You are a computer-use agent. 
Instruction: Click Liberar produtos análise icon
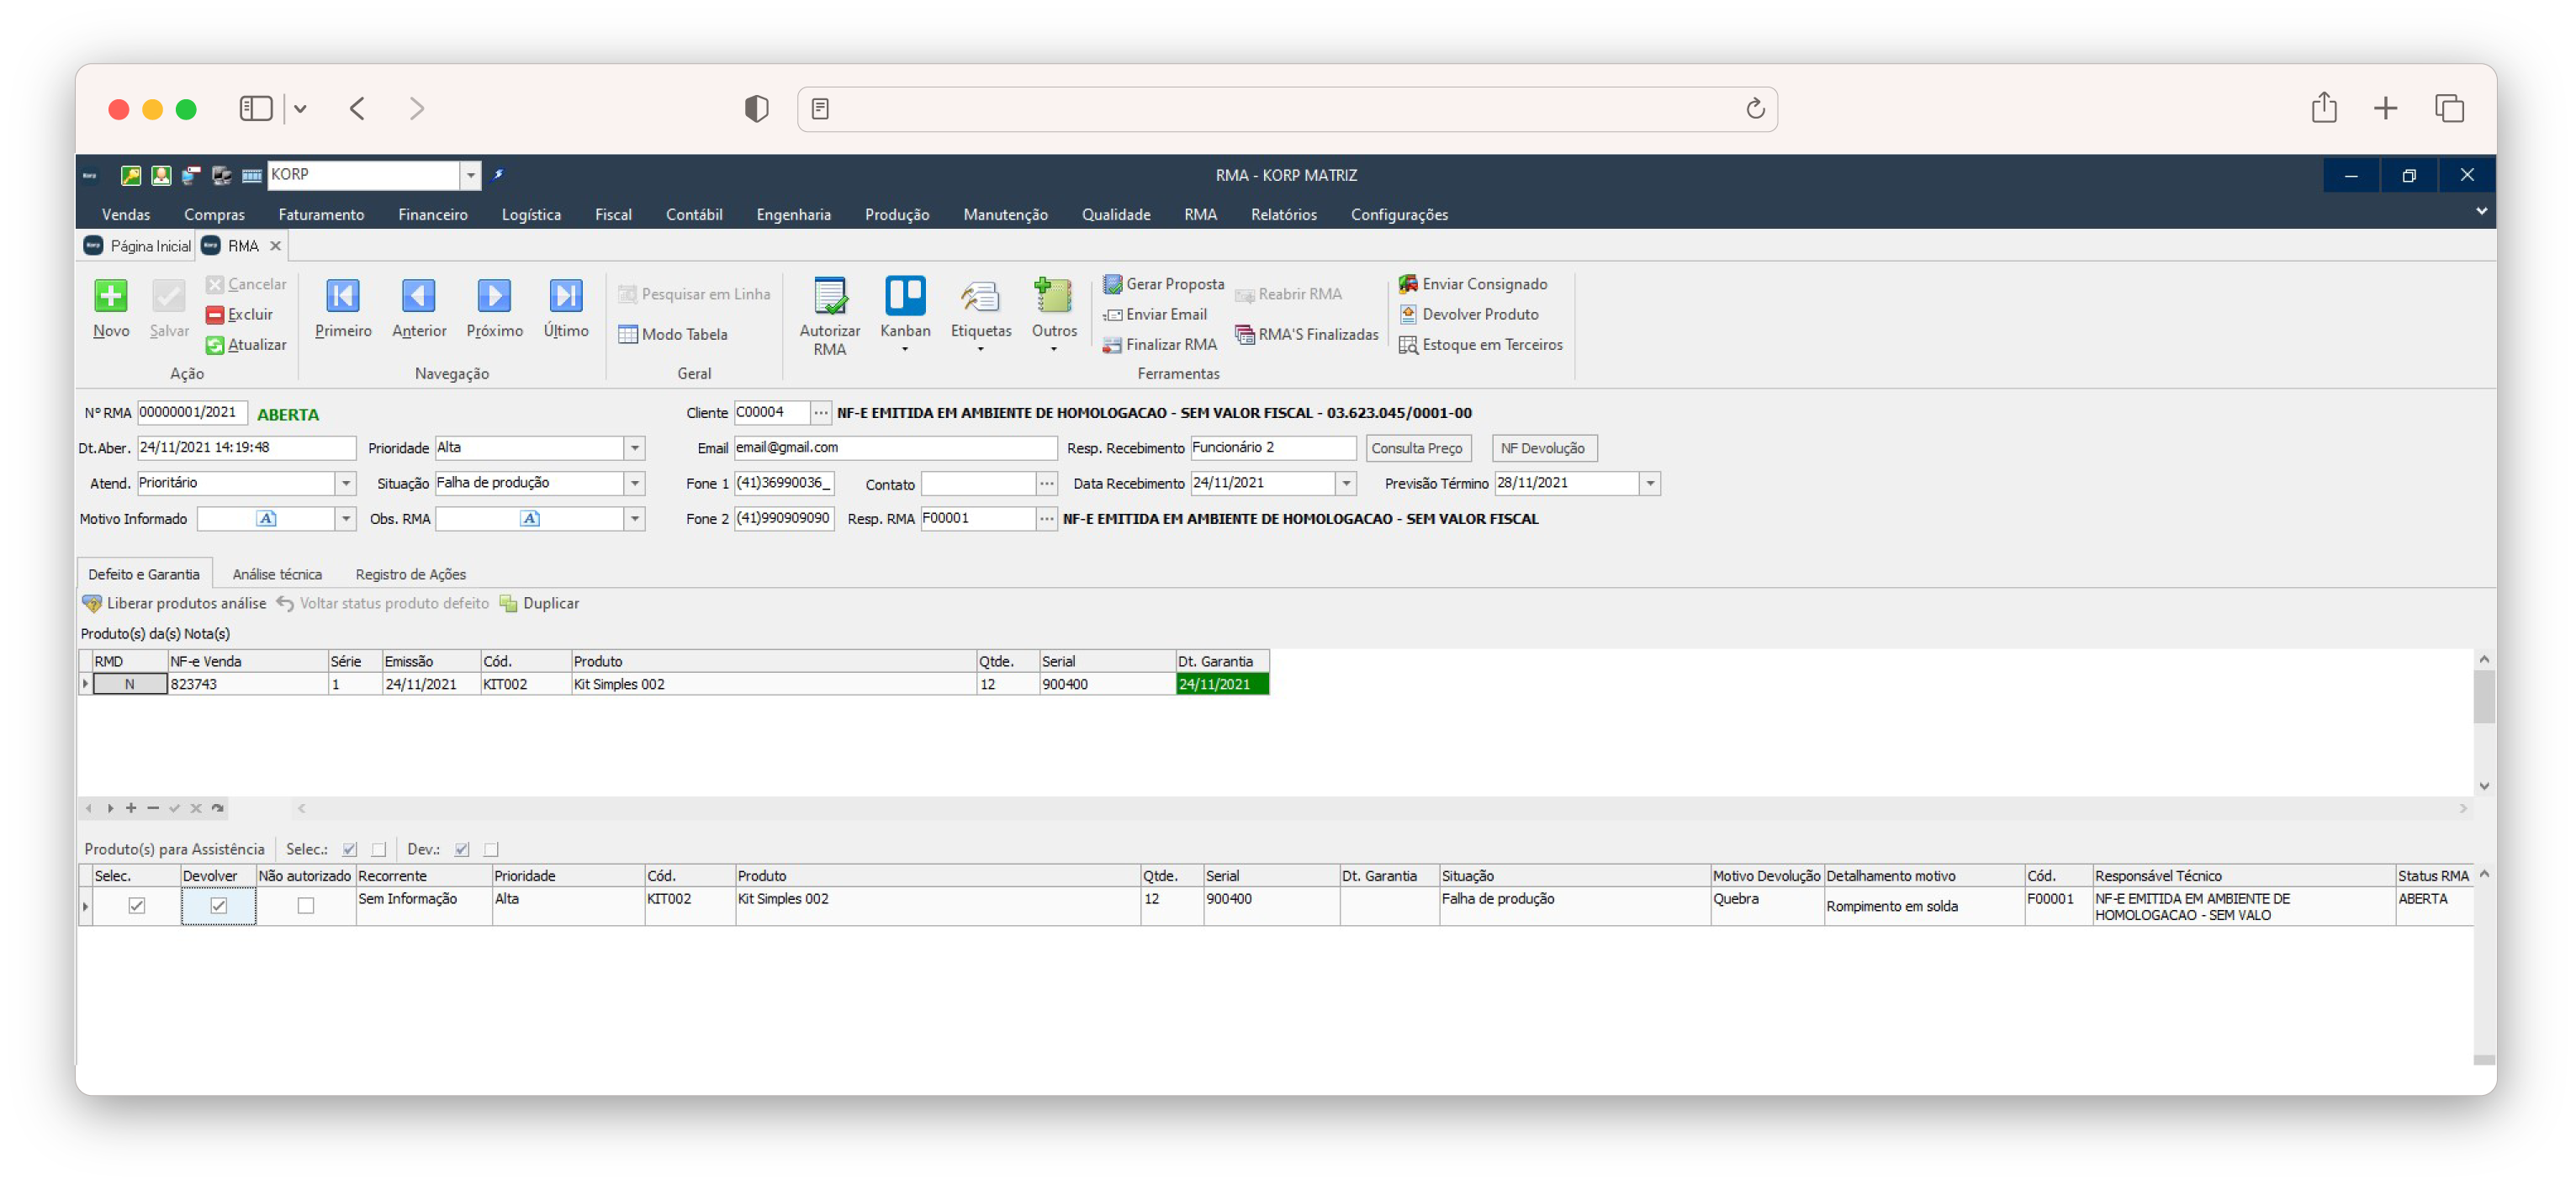point(92,604)
